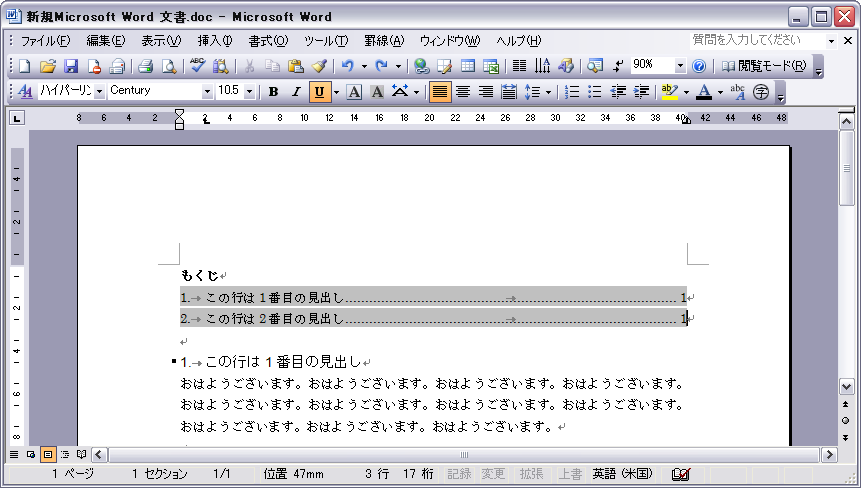This screenshot has height=488, width=861.
Task: Toggle Italic formatting
Action: pos(296,92)
